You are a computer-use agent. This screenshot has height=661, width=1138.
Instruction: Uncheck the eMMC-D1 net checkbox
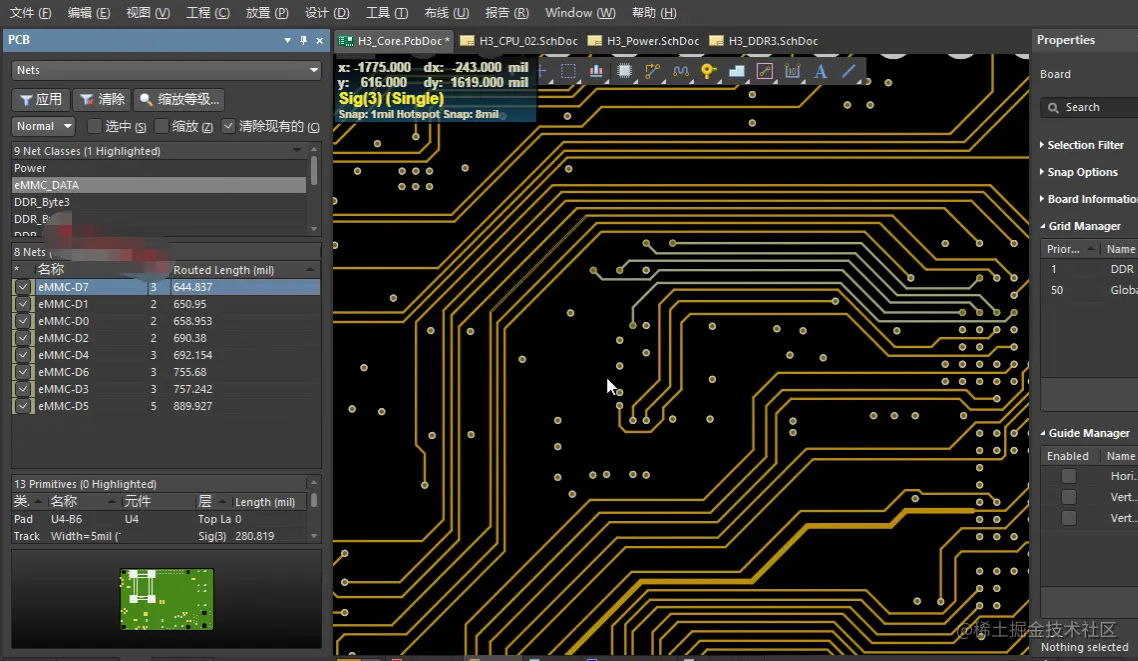coord(23,304)
